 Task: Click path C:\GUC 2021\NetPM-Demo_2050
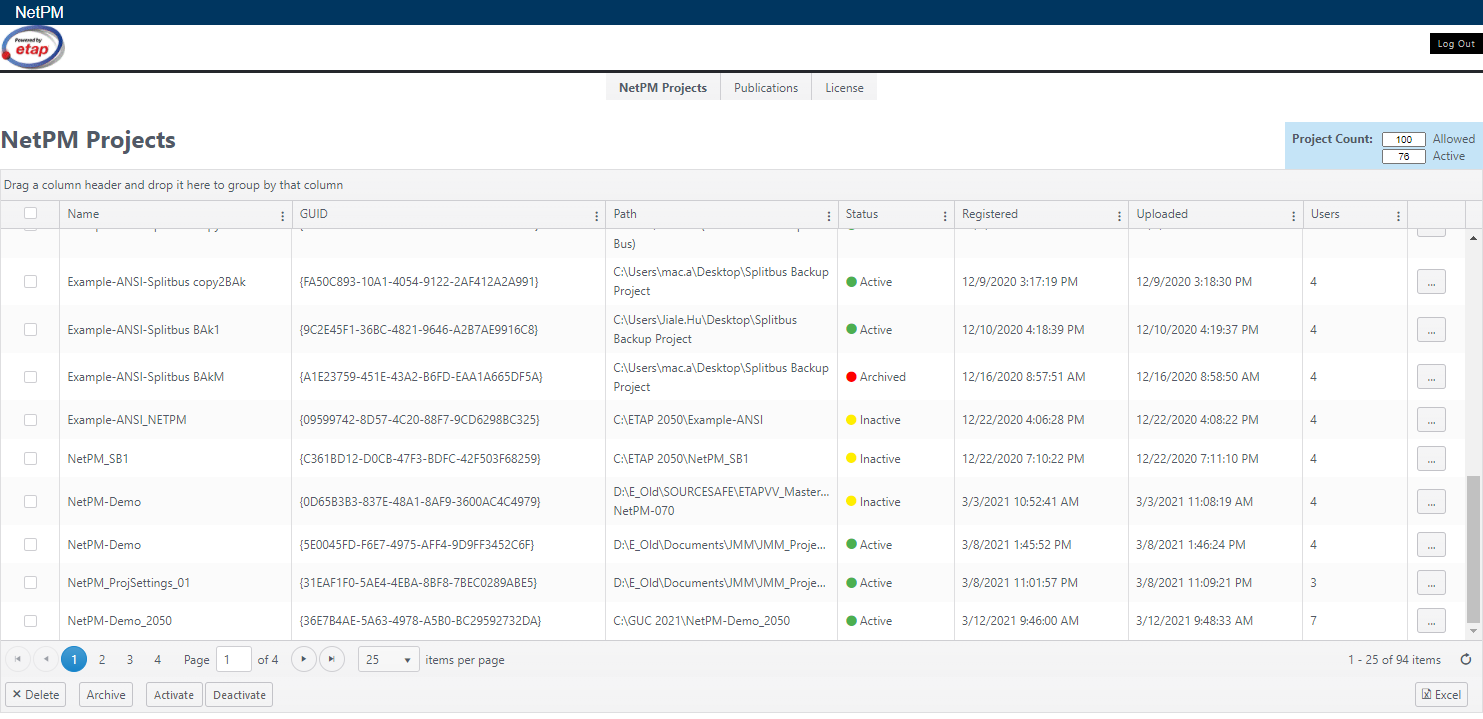702,621
